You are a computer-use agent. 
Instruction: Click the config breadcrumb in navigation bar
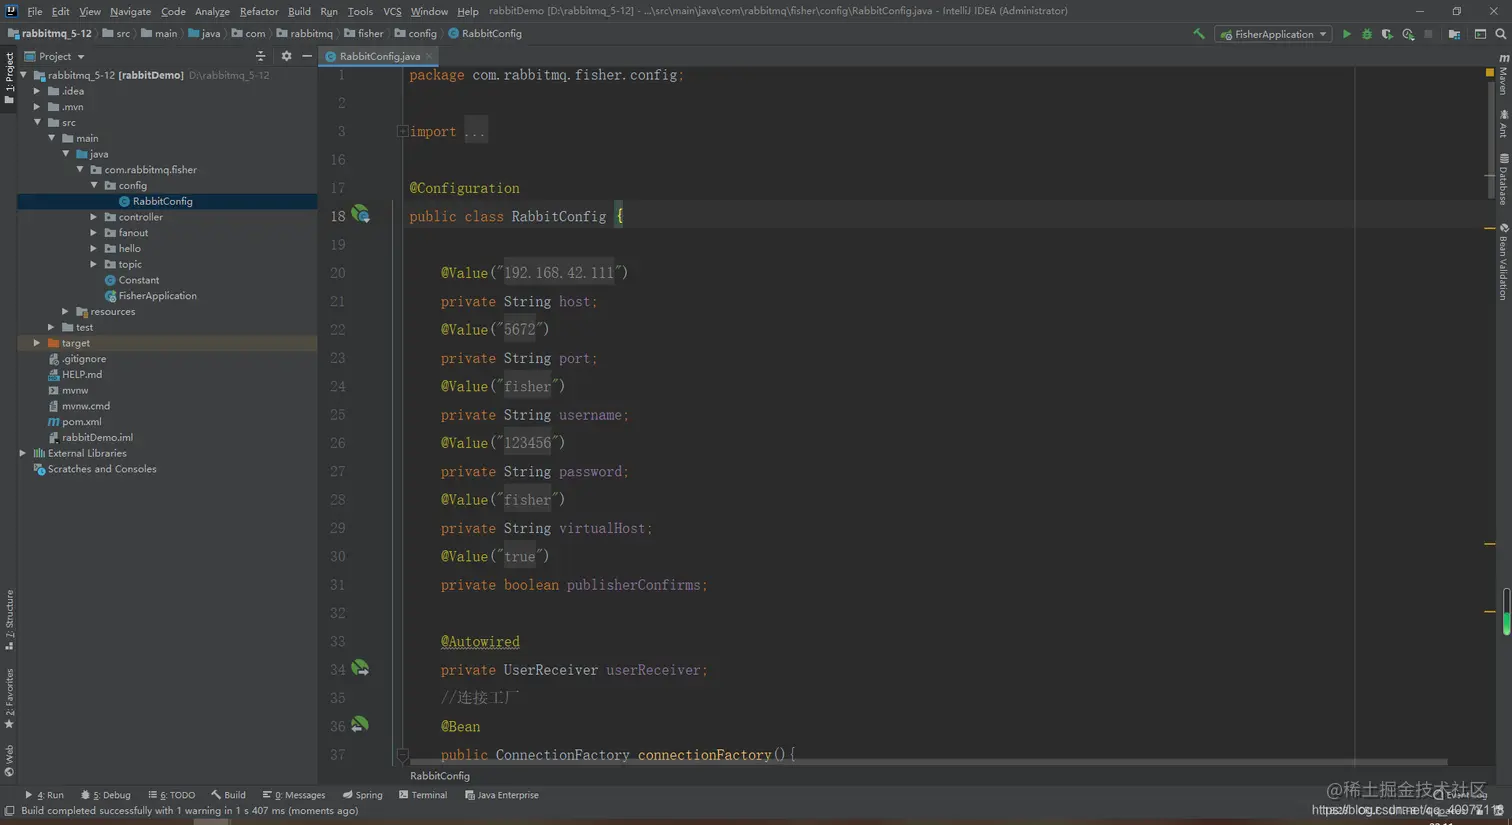click(422, 33)
